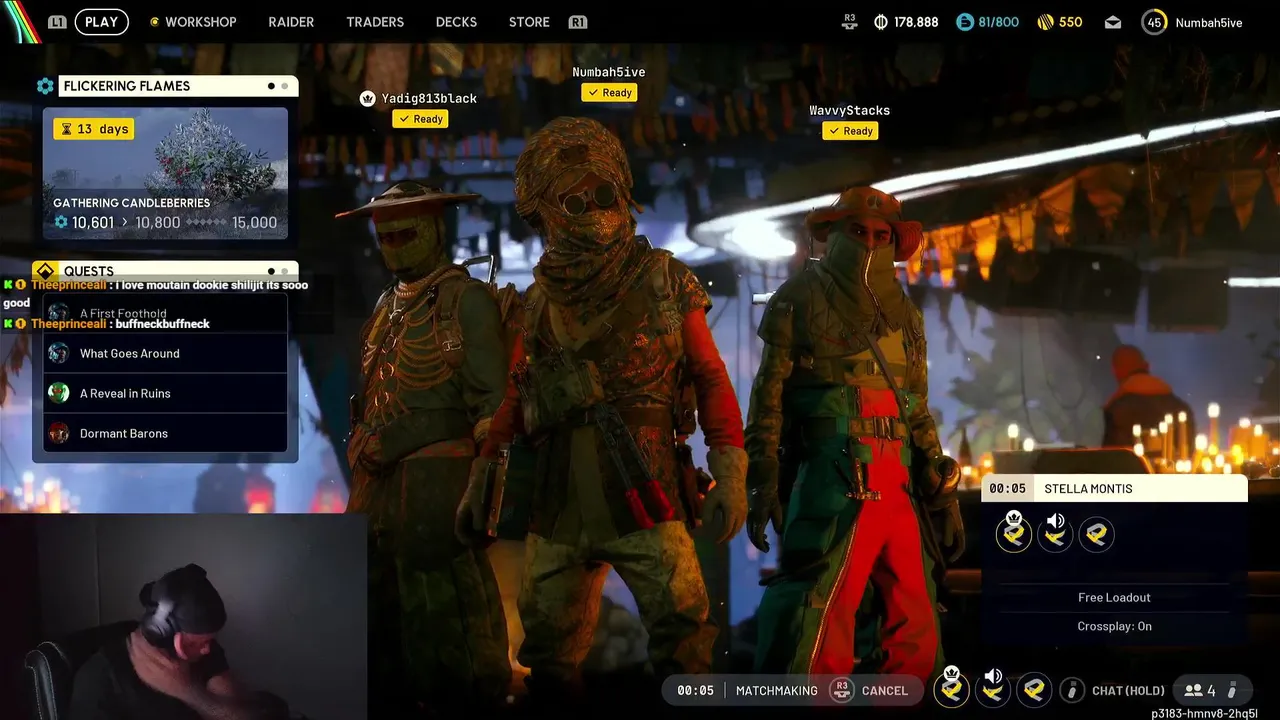Open the Numbah5ive profile name
The width and height of the screenshot is (1280, 720).
[x=1209, y=22]
